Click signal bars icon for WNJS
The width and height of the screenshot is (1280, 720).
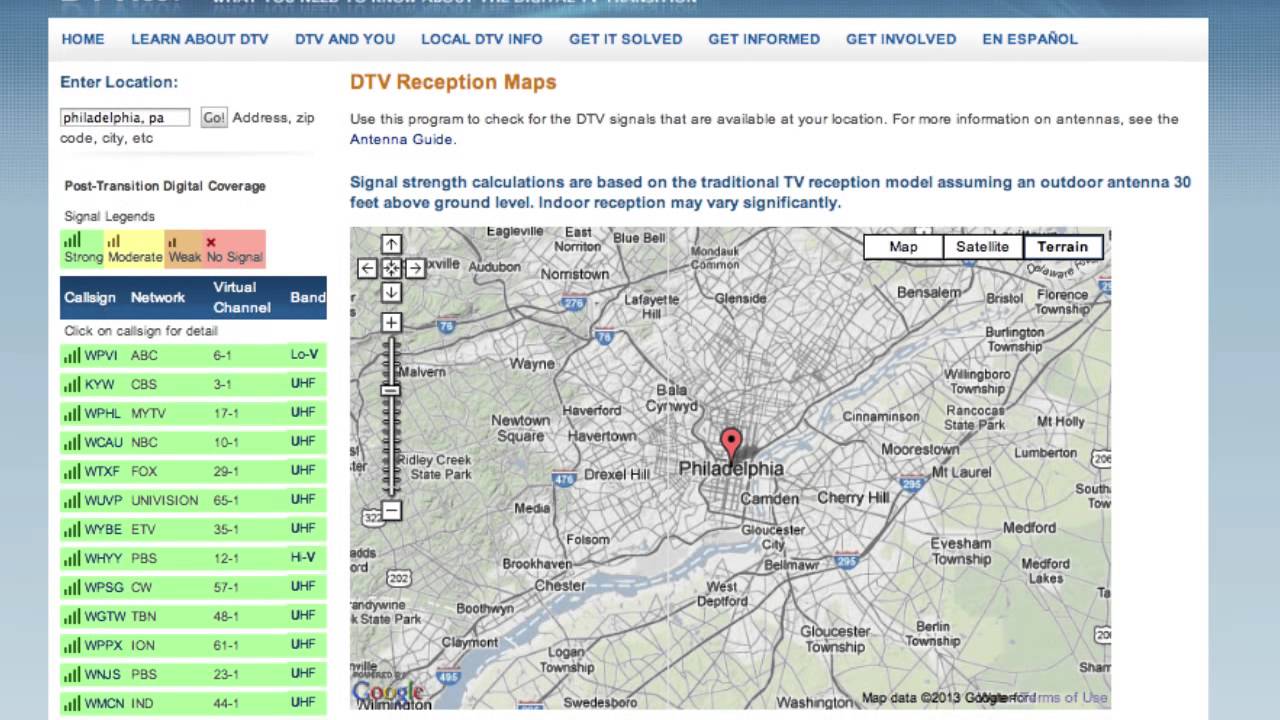(x=71, y=674)
